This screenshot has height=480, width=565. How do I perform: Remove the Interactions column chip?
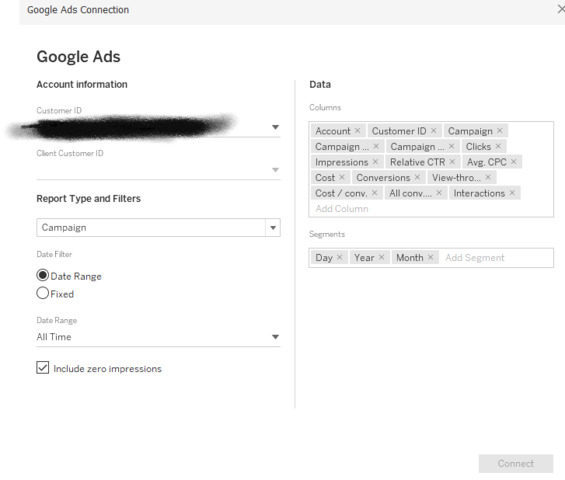[512, 193]
